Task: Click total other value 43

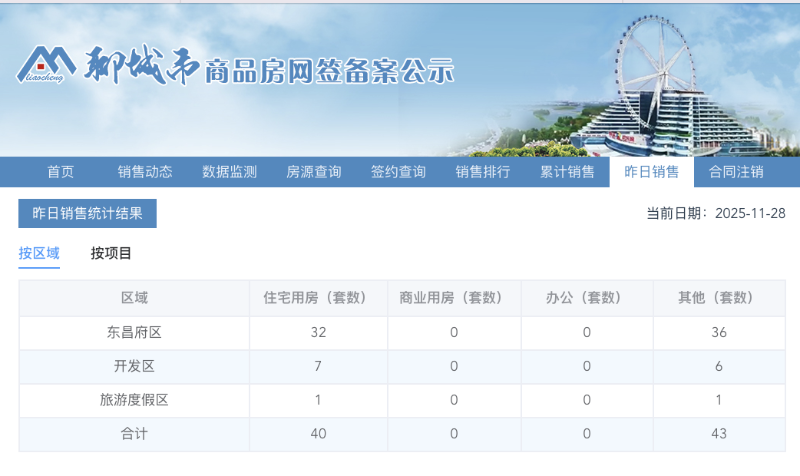Action: [719, 434]
